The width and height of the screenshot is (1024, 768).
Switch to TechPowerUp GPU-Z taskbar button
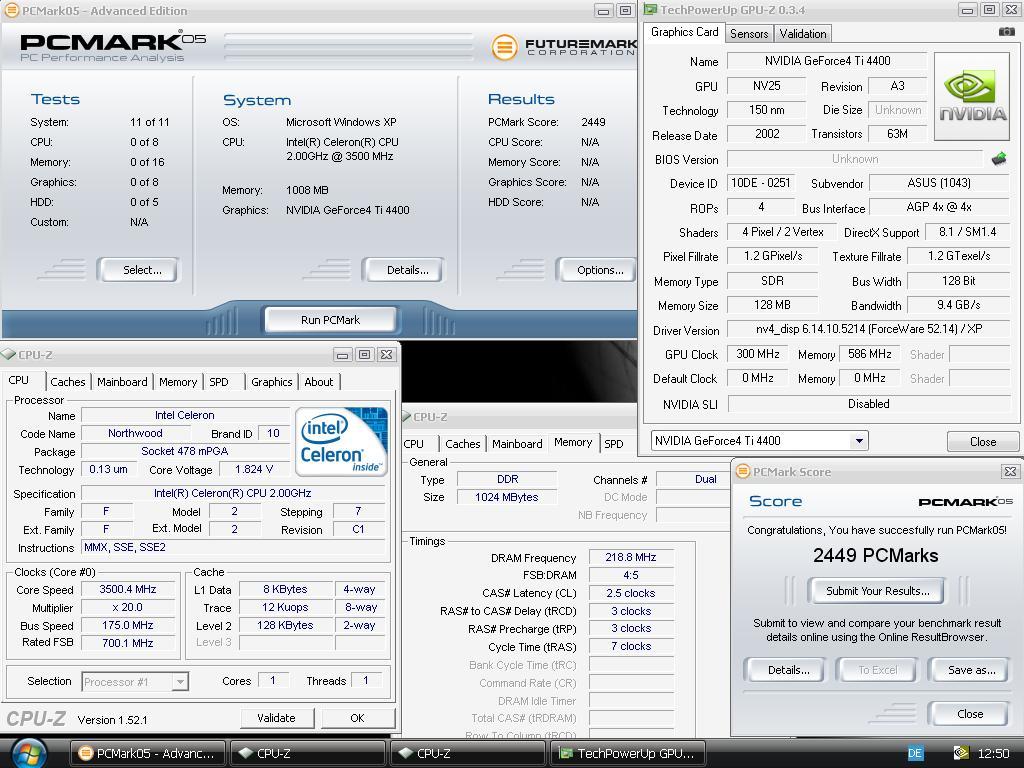coord(628,753)
